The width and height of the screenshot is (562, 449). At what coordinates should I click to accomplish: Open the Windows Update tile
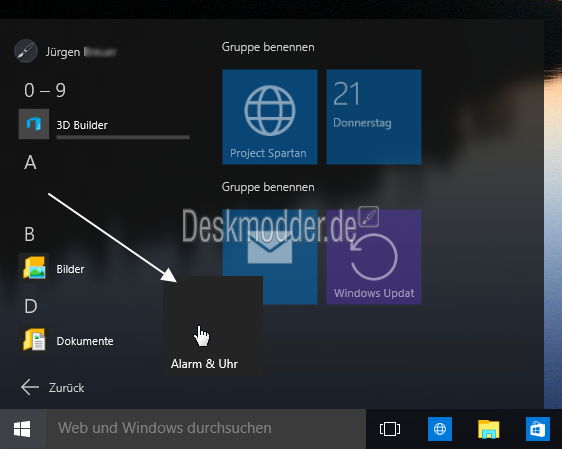click(374, 257)
